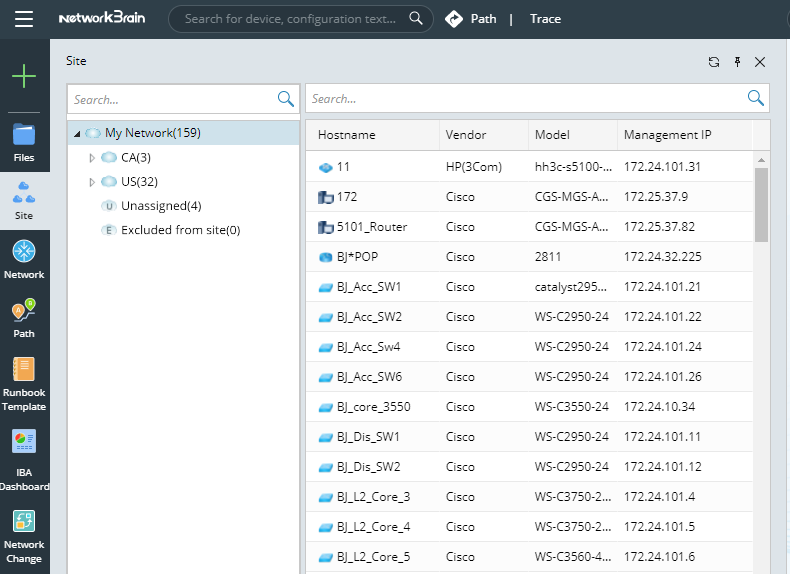Viewport: 790px width, 574px height.
Task: Open the Files sidebar panel
Action: point(24,141)
